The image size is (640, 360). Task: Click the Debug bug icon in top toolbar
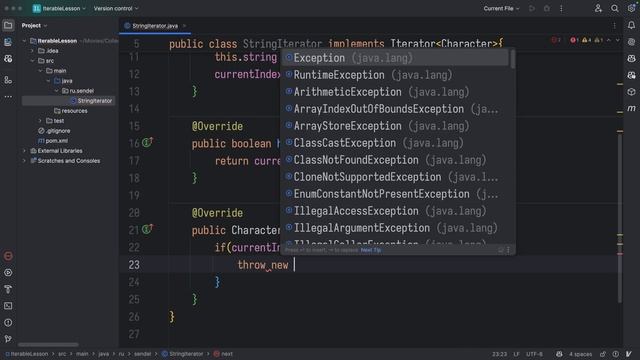click(x=547, y=8)
